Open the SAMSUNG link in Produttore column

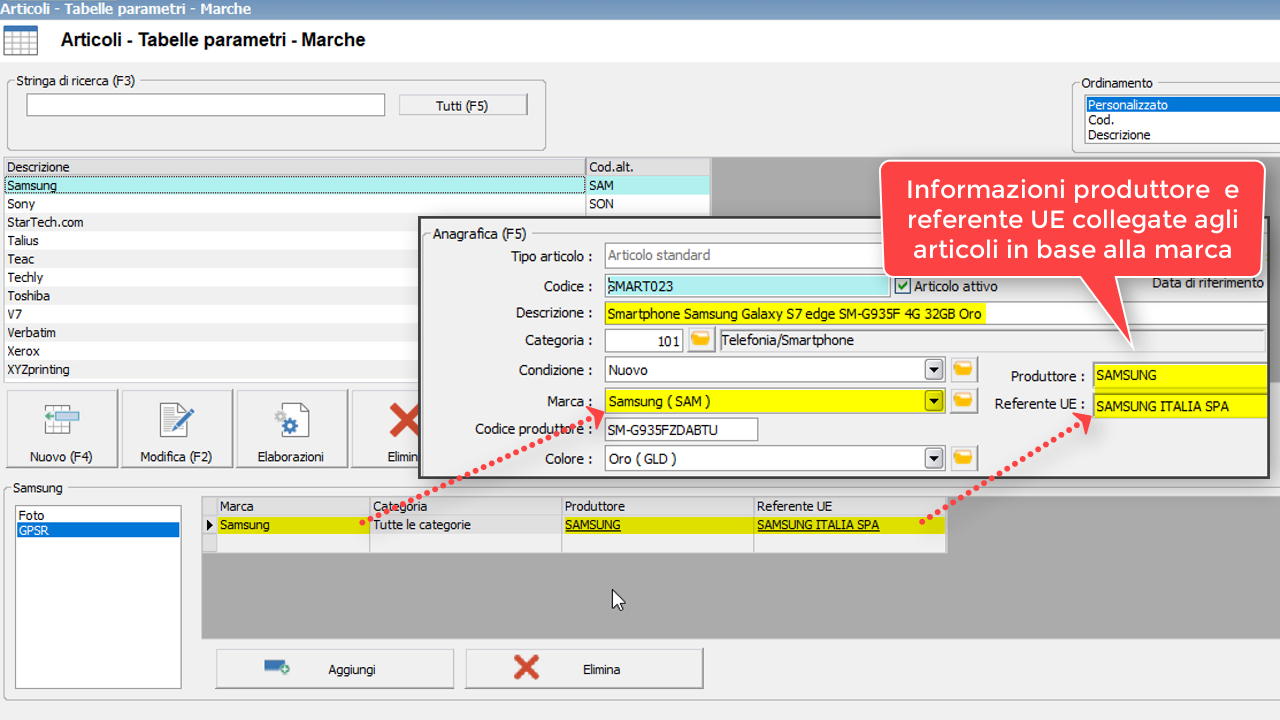pyautogui.click(x=593, y=525)
